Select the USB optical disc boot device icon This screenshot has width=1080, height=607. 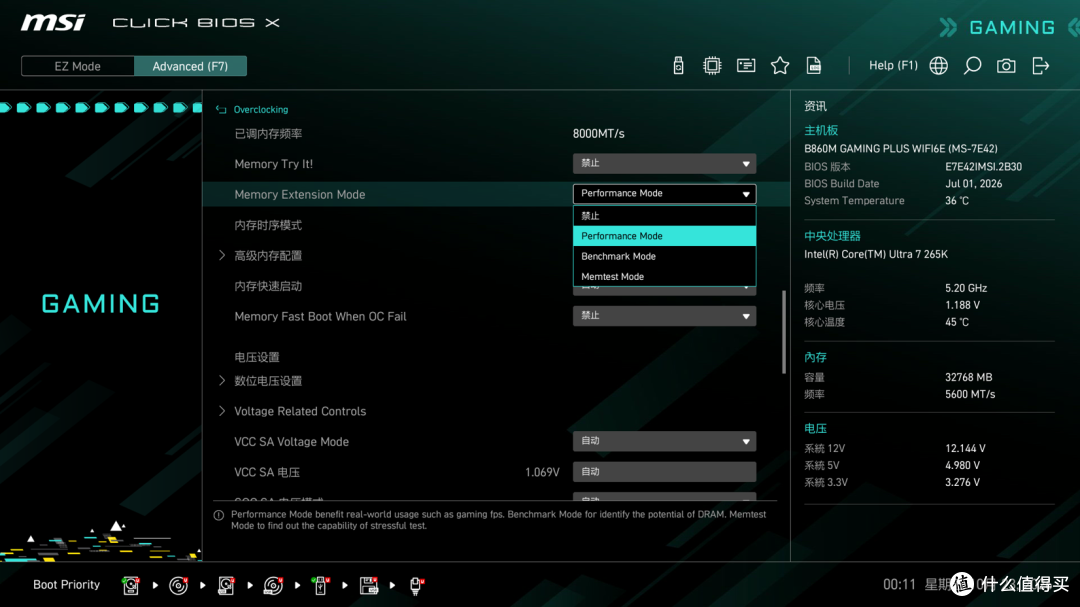pos(273,585)
